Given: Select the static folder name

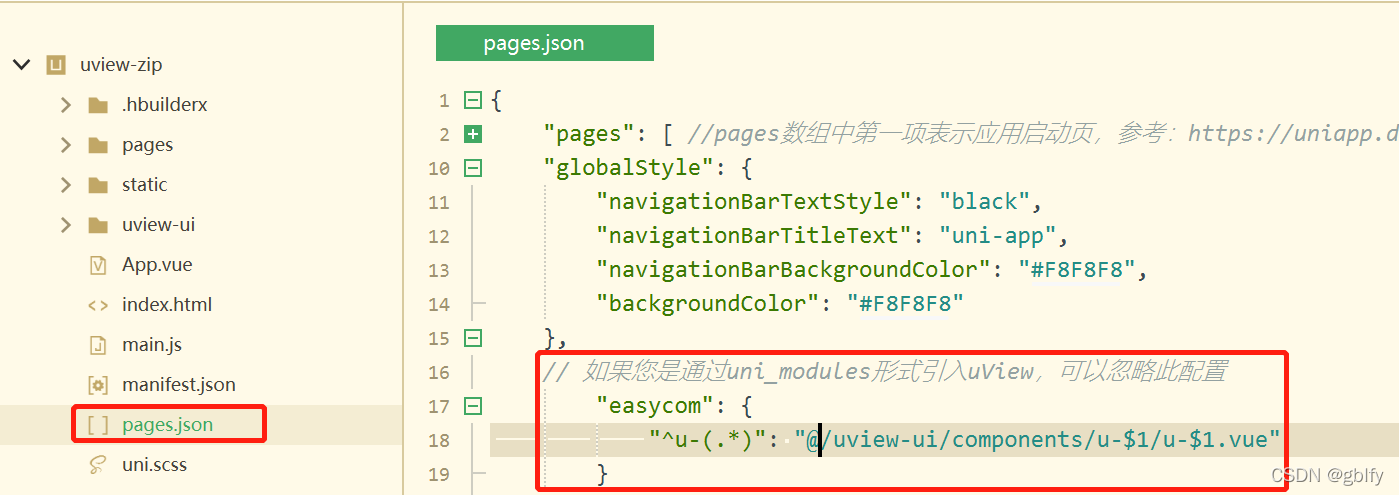Looking at the screenshot, I should (145, 185).
